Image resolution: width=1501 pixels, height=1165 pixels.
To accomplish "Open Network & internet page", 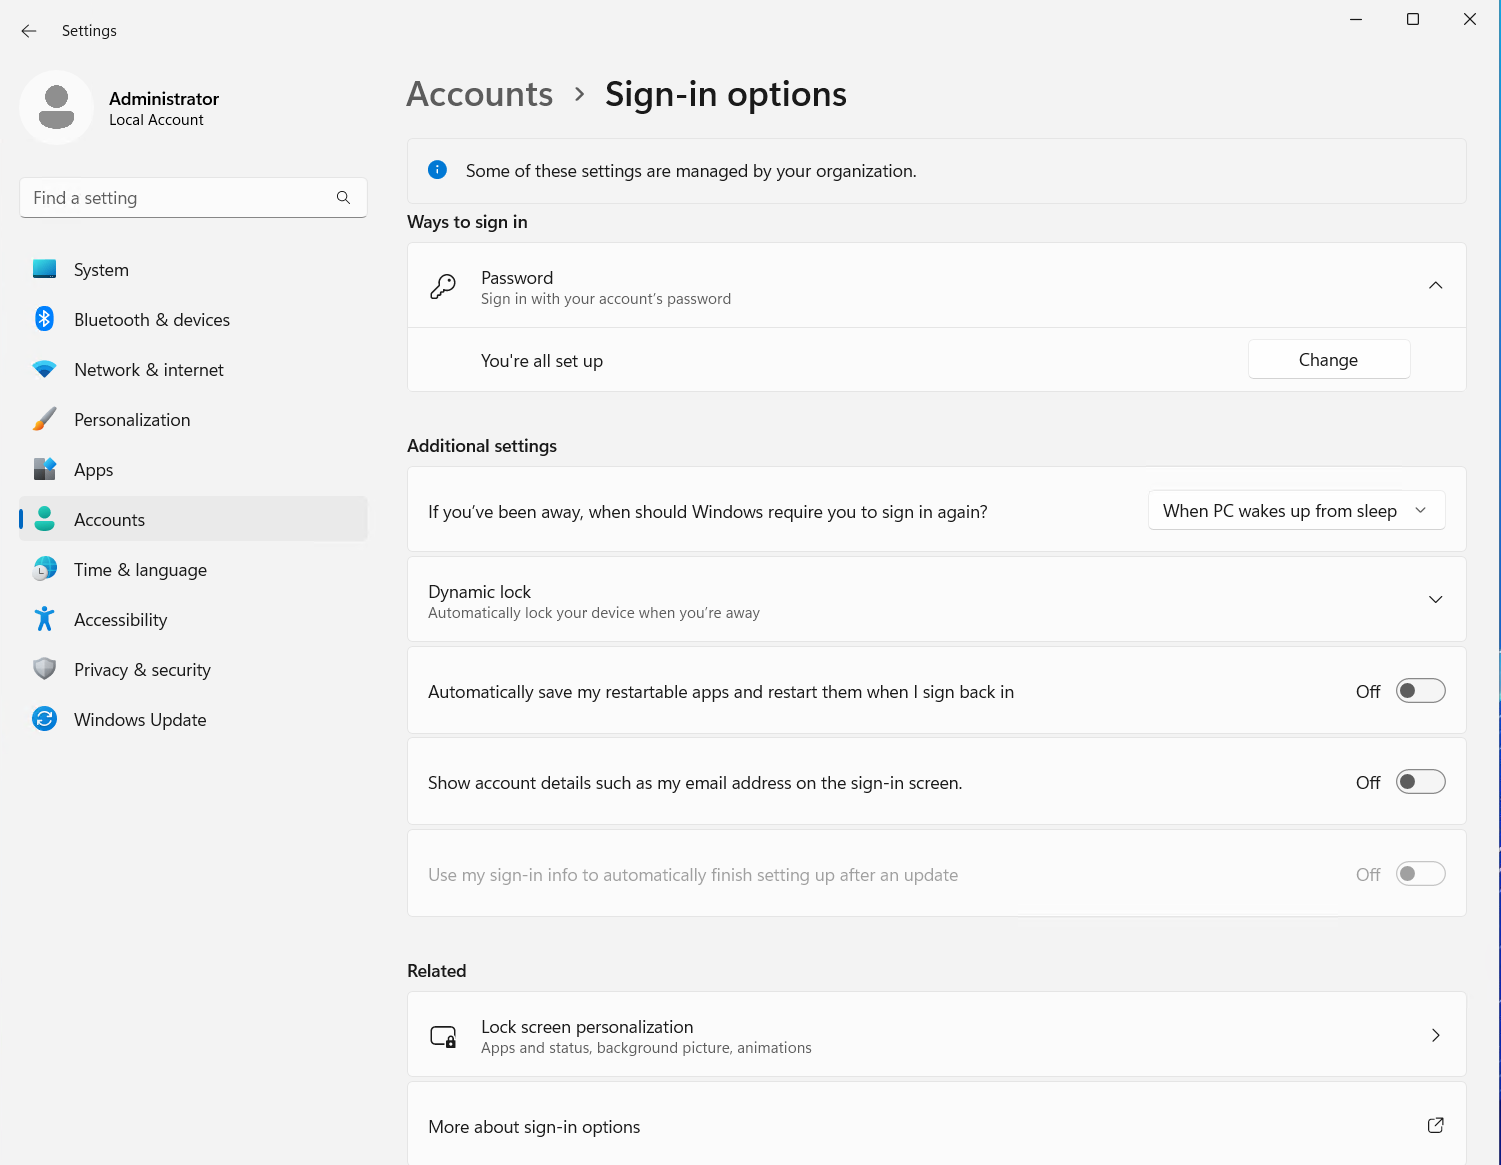I will point(193,369).
